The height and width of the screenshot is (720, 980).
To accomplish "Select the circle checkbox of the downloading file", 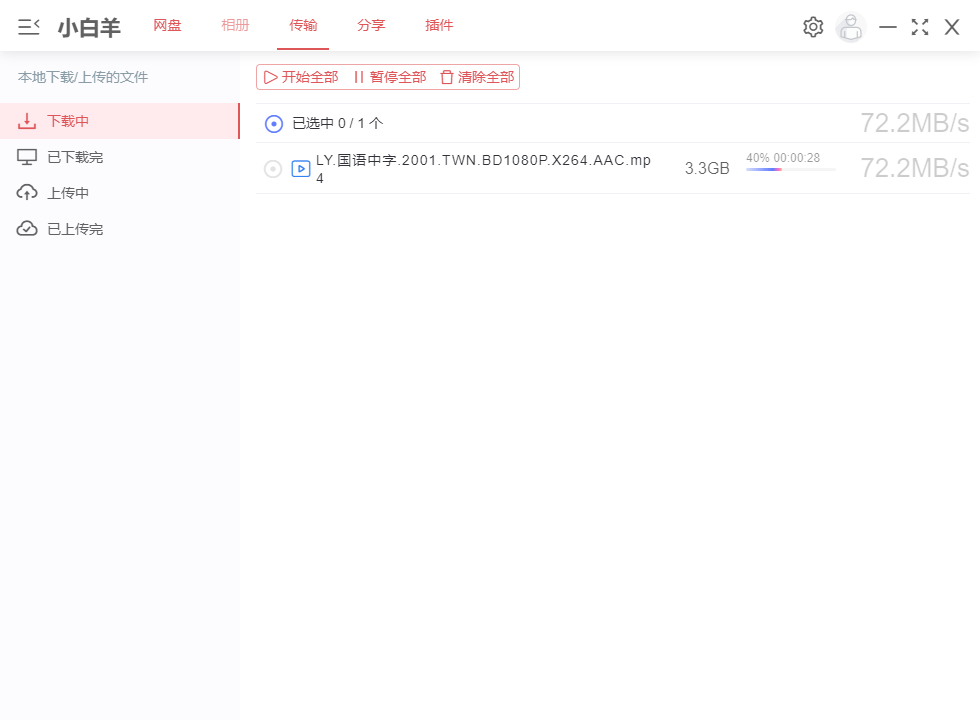I will (x=272, y=168).
